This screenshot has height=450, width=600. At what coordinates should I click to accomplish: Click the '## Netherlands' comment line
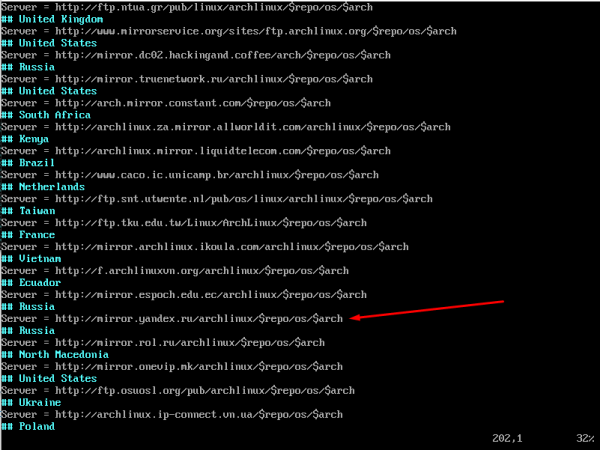click(x=43, y=187)
